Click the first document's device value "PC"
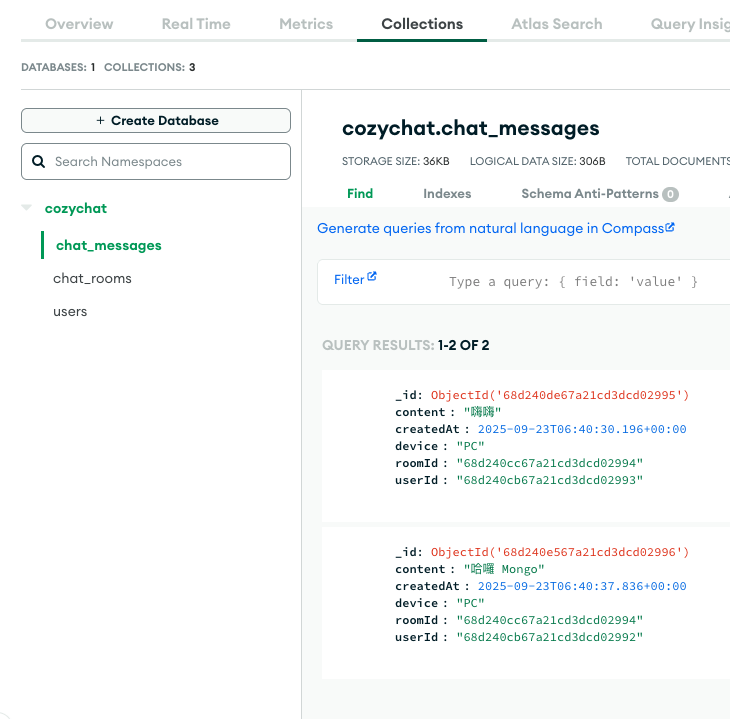The image size is (730, 719). coord(470,446)
